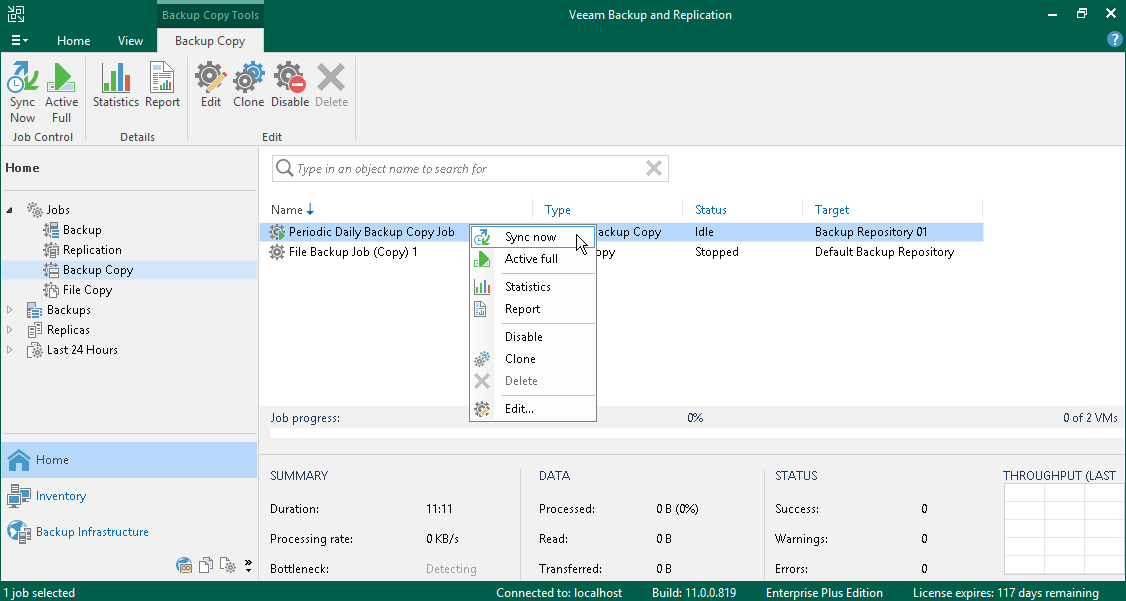Choose Report in context menu
Screen dimensions: 1126x601
pyautogui.click(x=533, y=309)
